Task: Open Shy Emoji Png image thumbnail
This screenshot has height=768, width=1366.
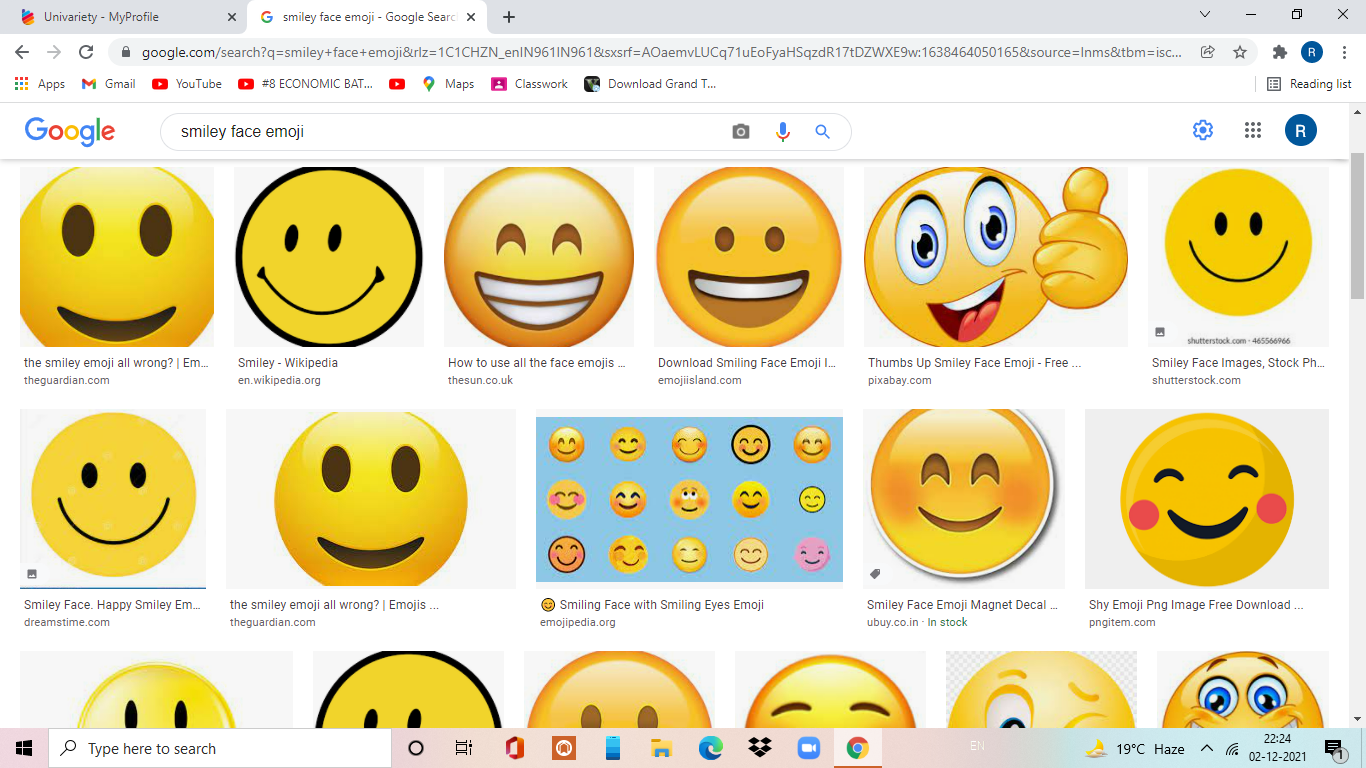Action: coord(1207,498)
